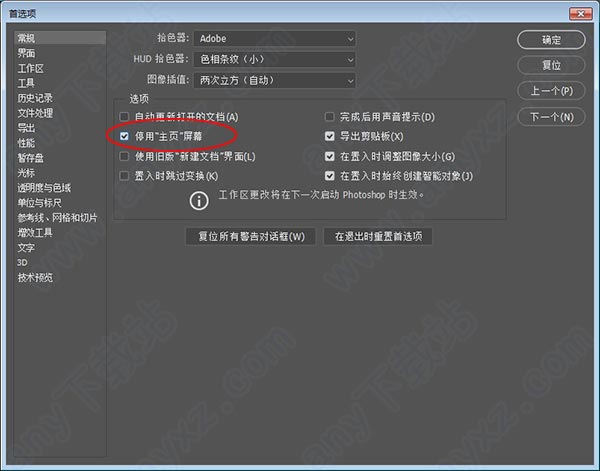The width and height of the screenshot is (600, 471).
Task: Go to next page with 下一个(N)
Action: point(551,117)
